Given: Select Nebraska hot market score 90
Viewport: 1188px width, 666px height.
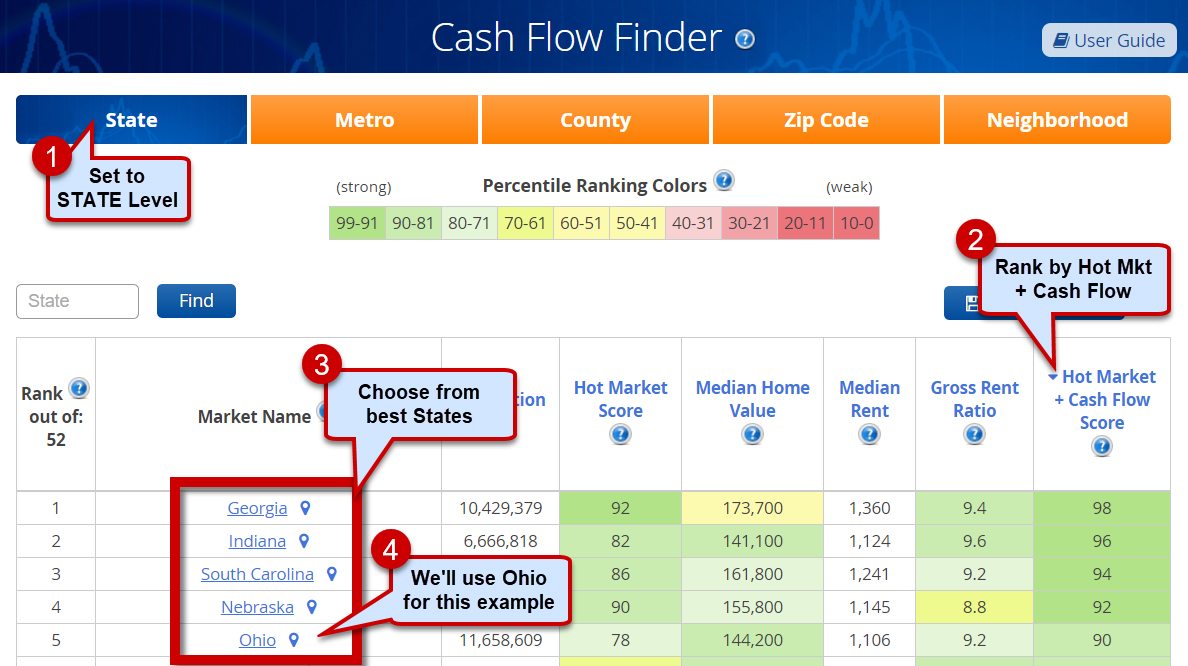Looking at the screenshot, I should coord(621,607).
